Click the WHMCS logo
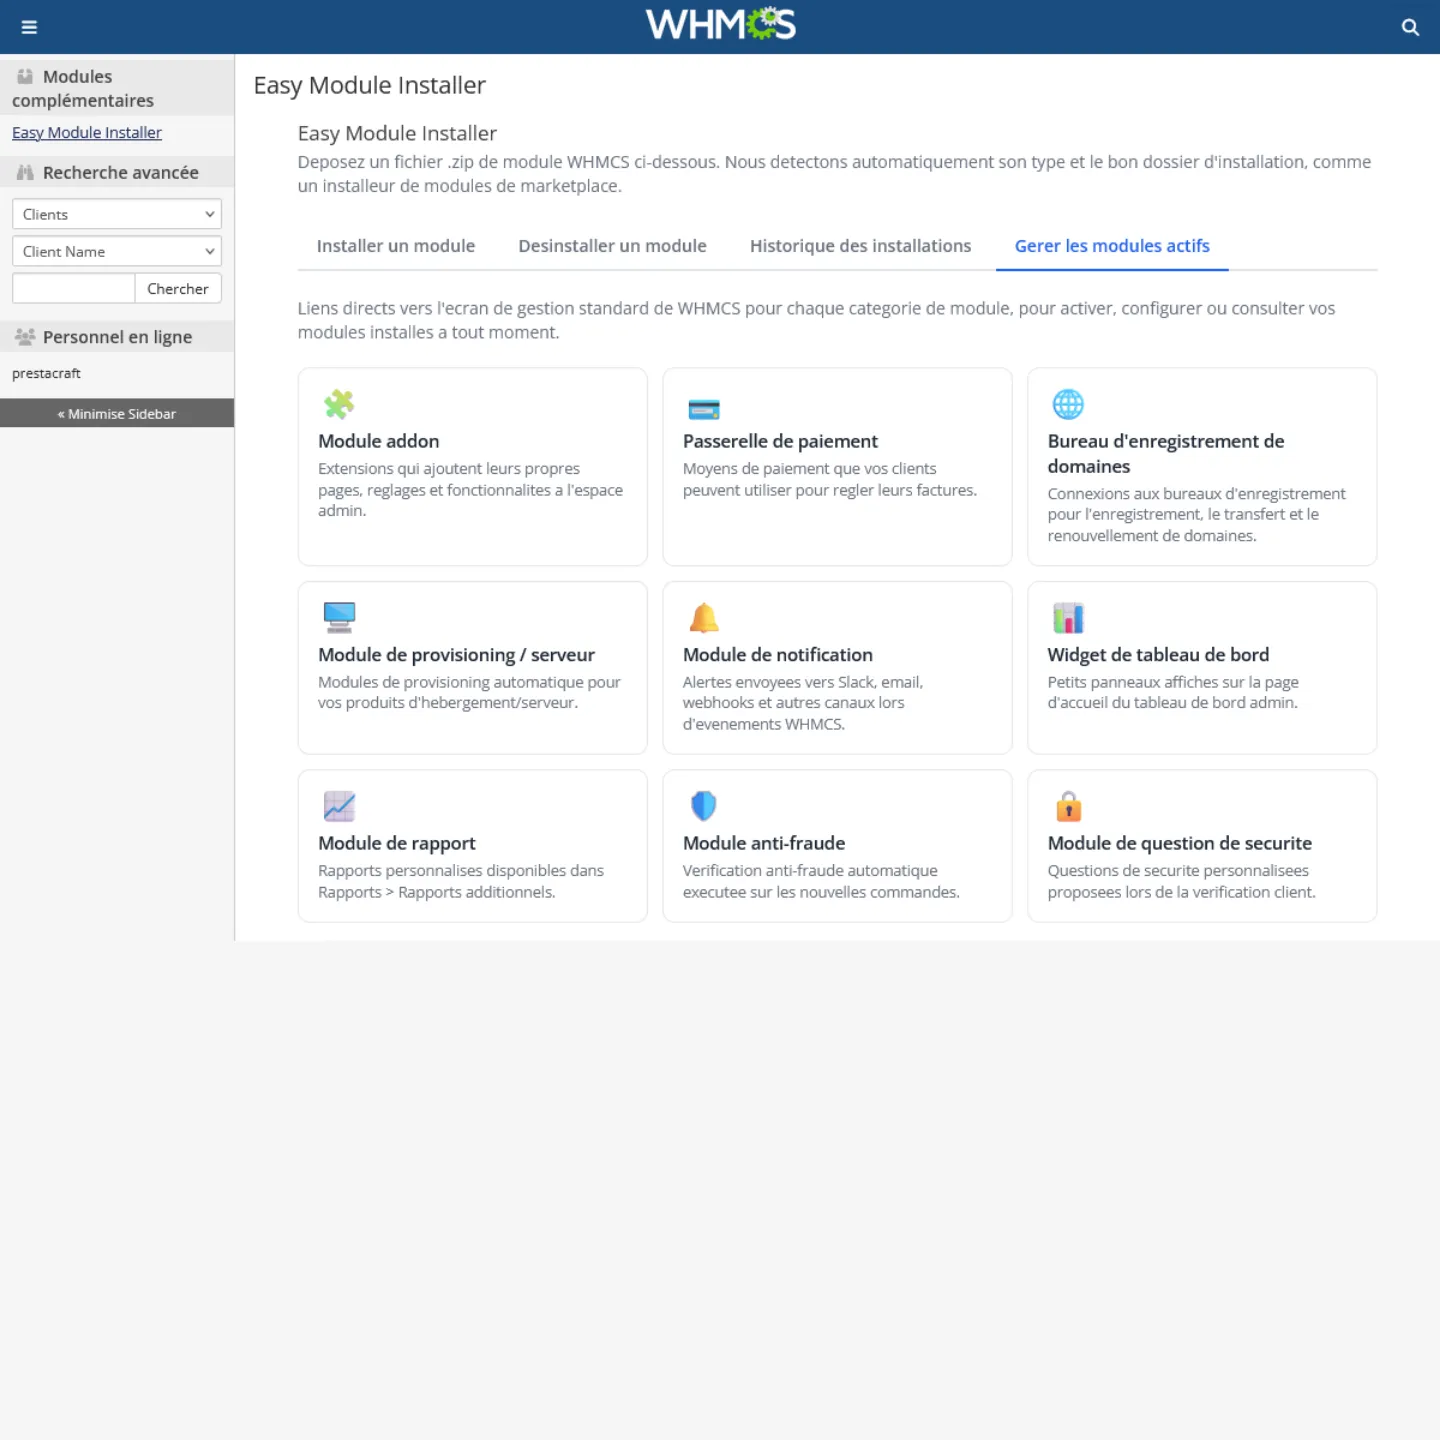Image resolution: width=1440 pixels, height=1440 pixels. 720,24
